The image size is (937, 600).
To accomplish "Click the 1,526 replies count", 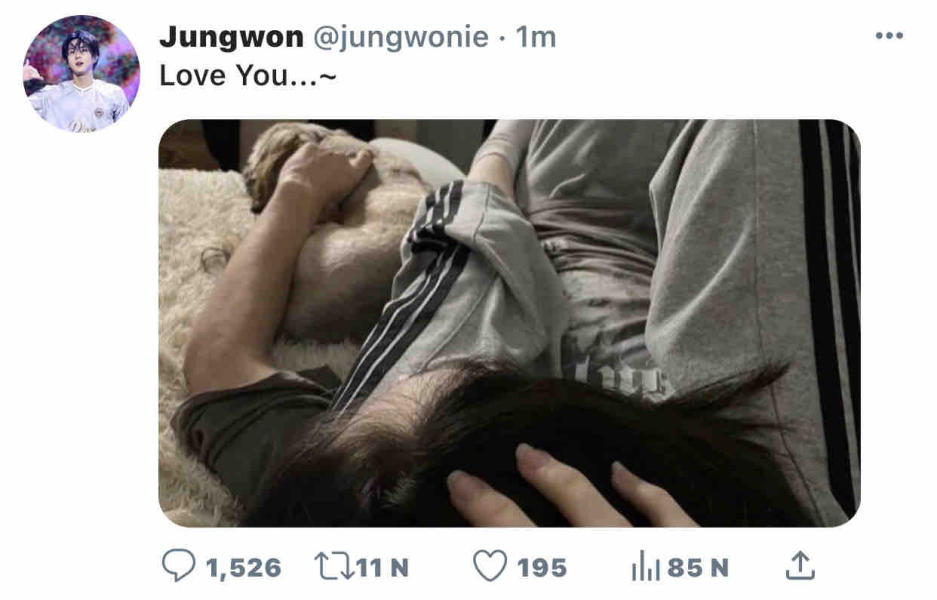I will click(243, 568).
